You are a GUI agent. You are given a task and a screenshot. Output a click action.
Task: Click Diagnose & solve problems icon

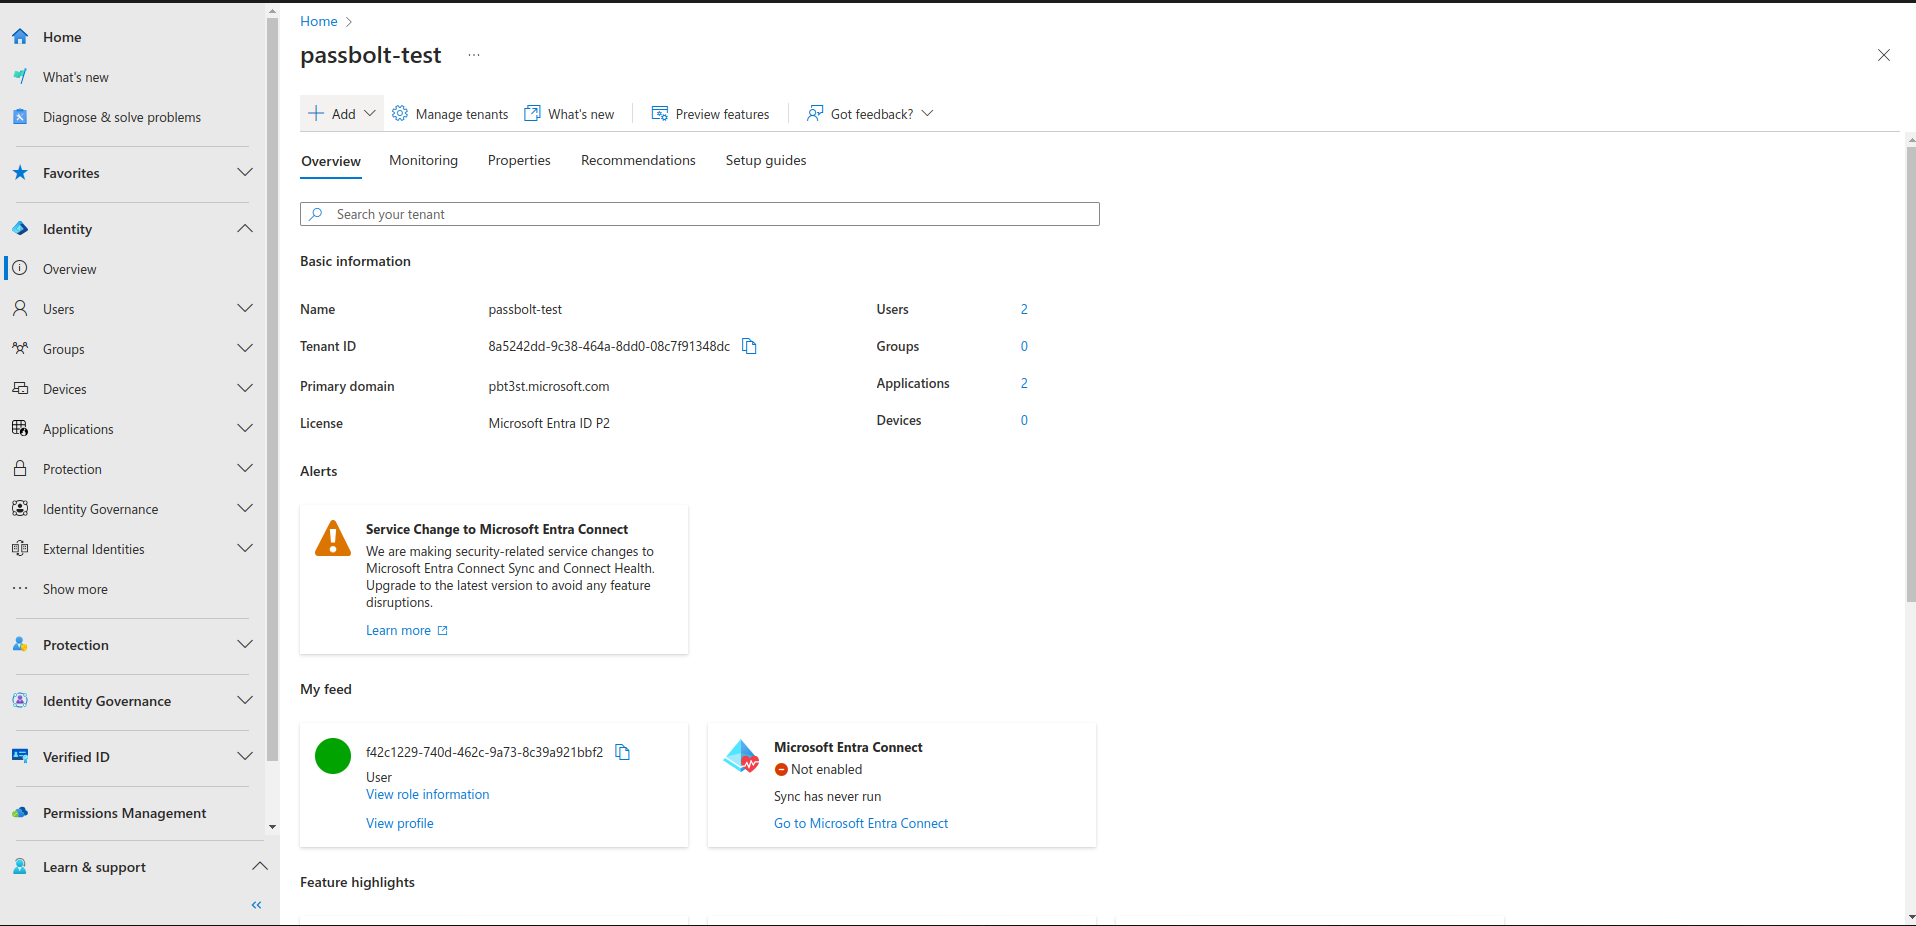click(20, 117)
